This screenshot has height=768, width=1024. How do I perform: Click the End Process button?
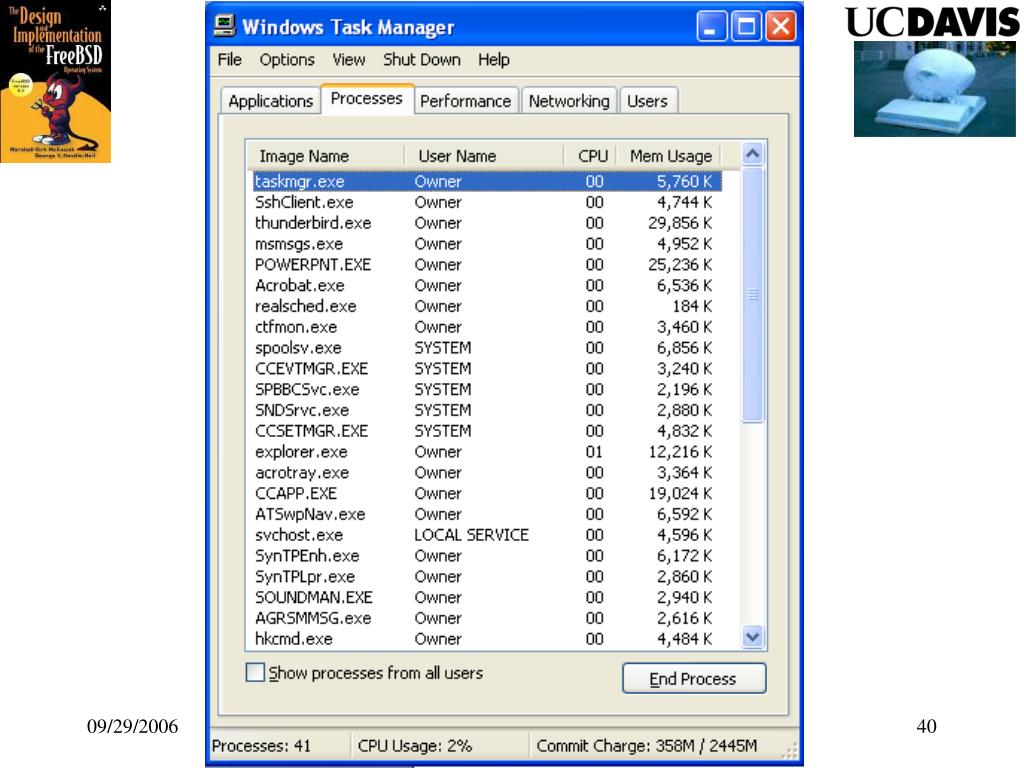point(694,679)
